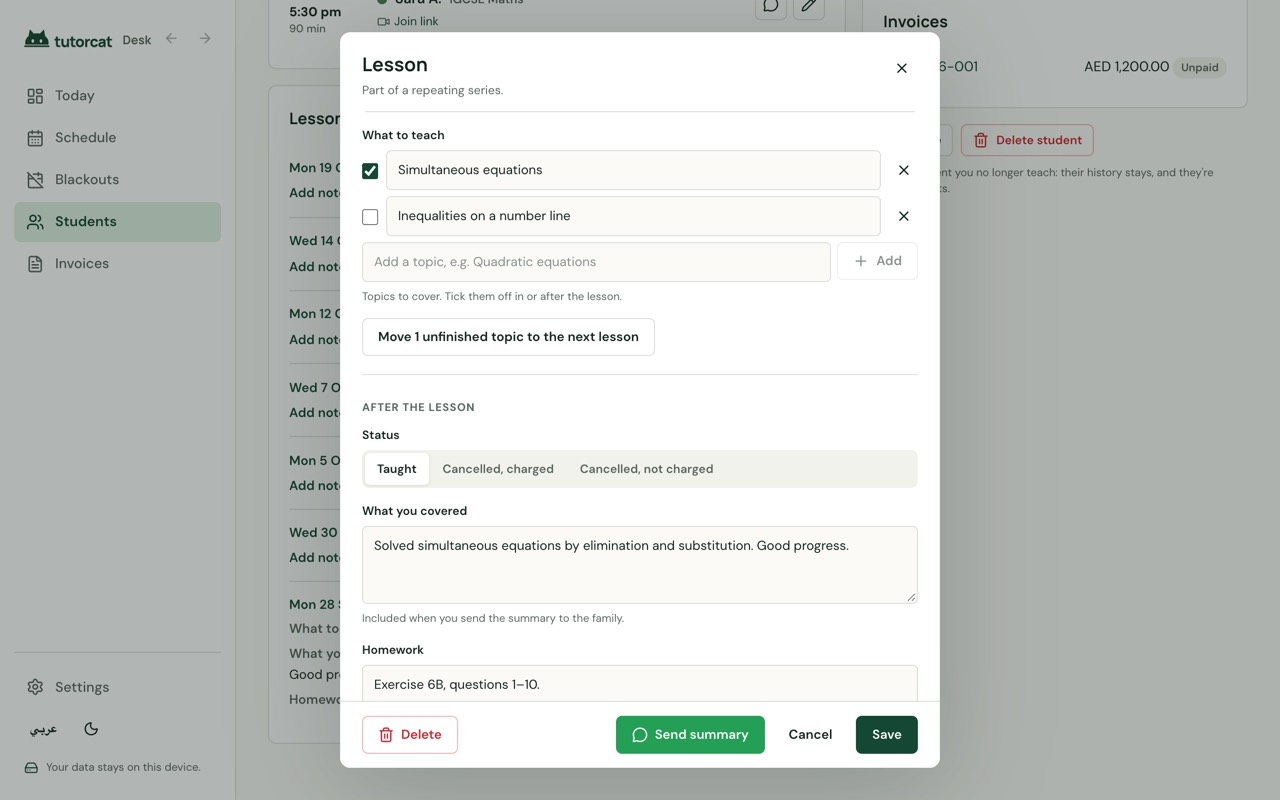This screenshot has width=1280, height=800.
Task: Set status to Cancelled, not charged
Action: click(646, 469)
